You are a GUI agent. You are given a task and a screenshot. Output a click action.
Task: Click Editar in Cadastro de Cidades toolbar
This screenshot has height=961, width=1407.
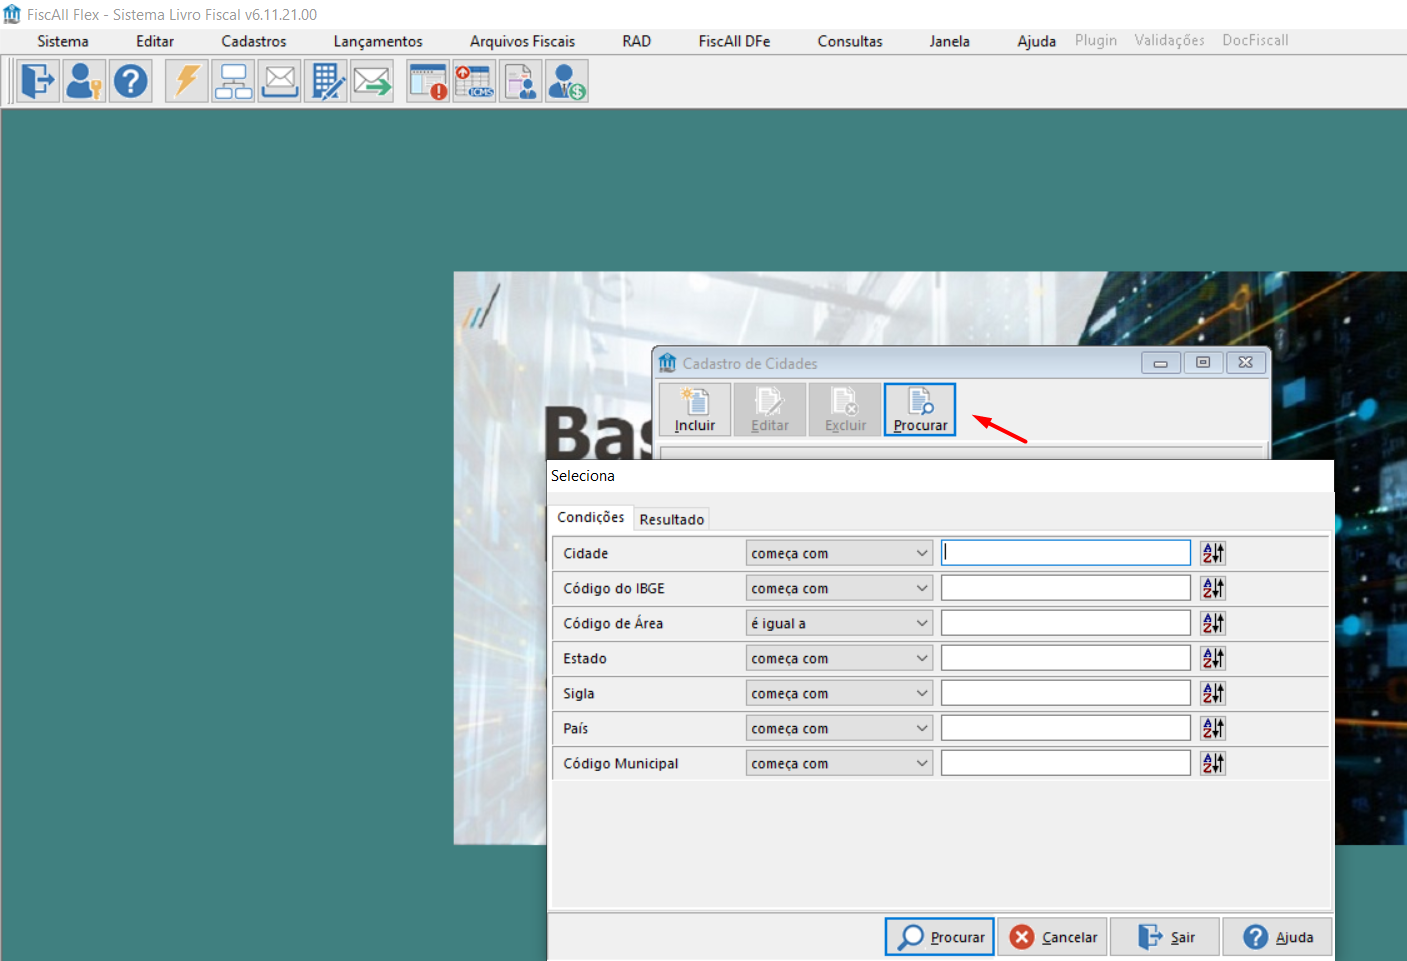[x=770, y=409]
